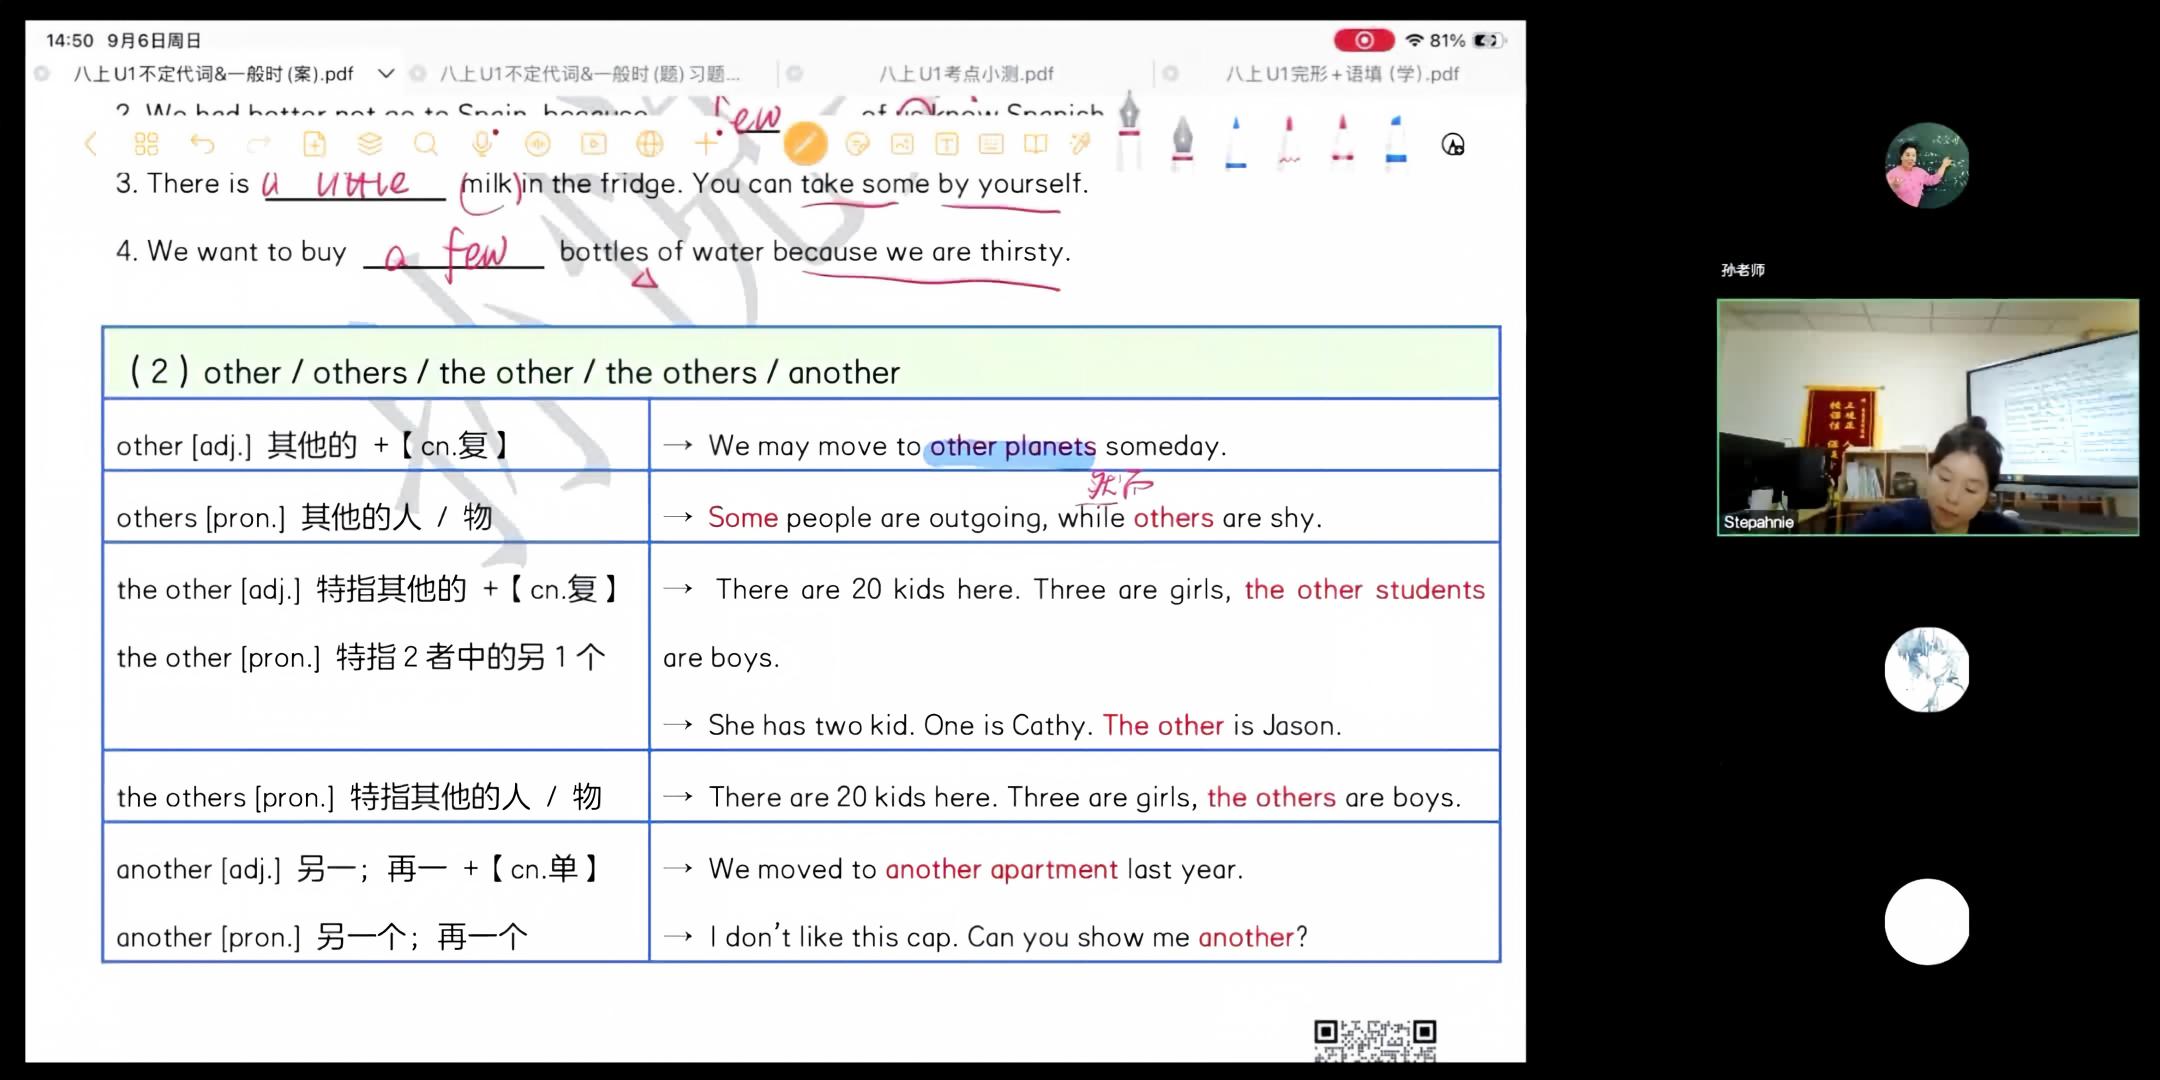Expand the current document tab dropdown chevron
The width and height of the screenshot is (2160, 1080).
(386, 73)
